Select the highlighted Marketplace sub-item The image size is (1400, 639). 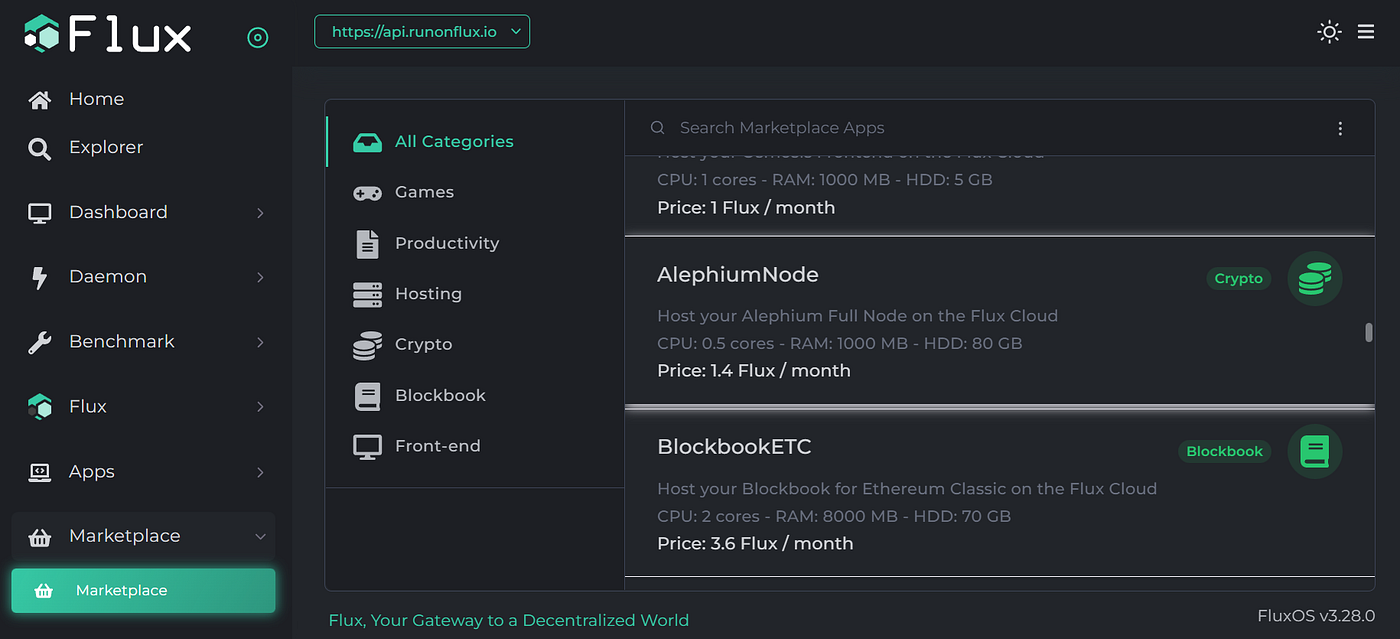[x=143, y=590]
